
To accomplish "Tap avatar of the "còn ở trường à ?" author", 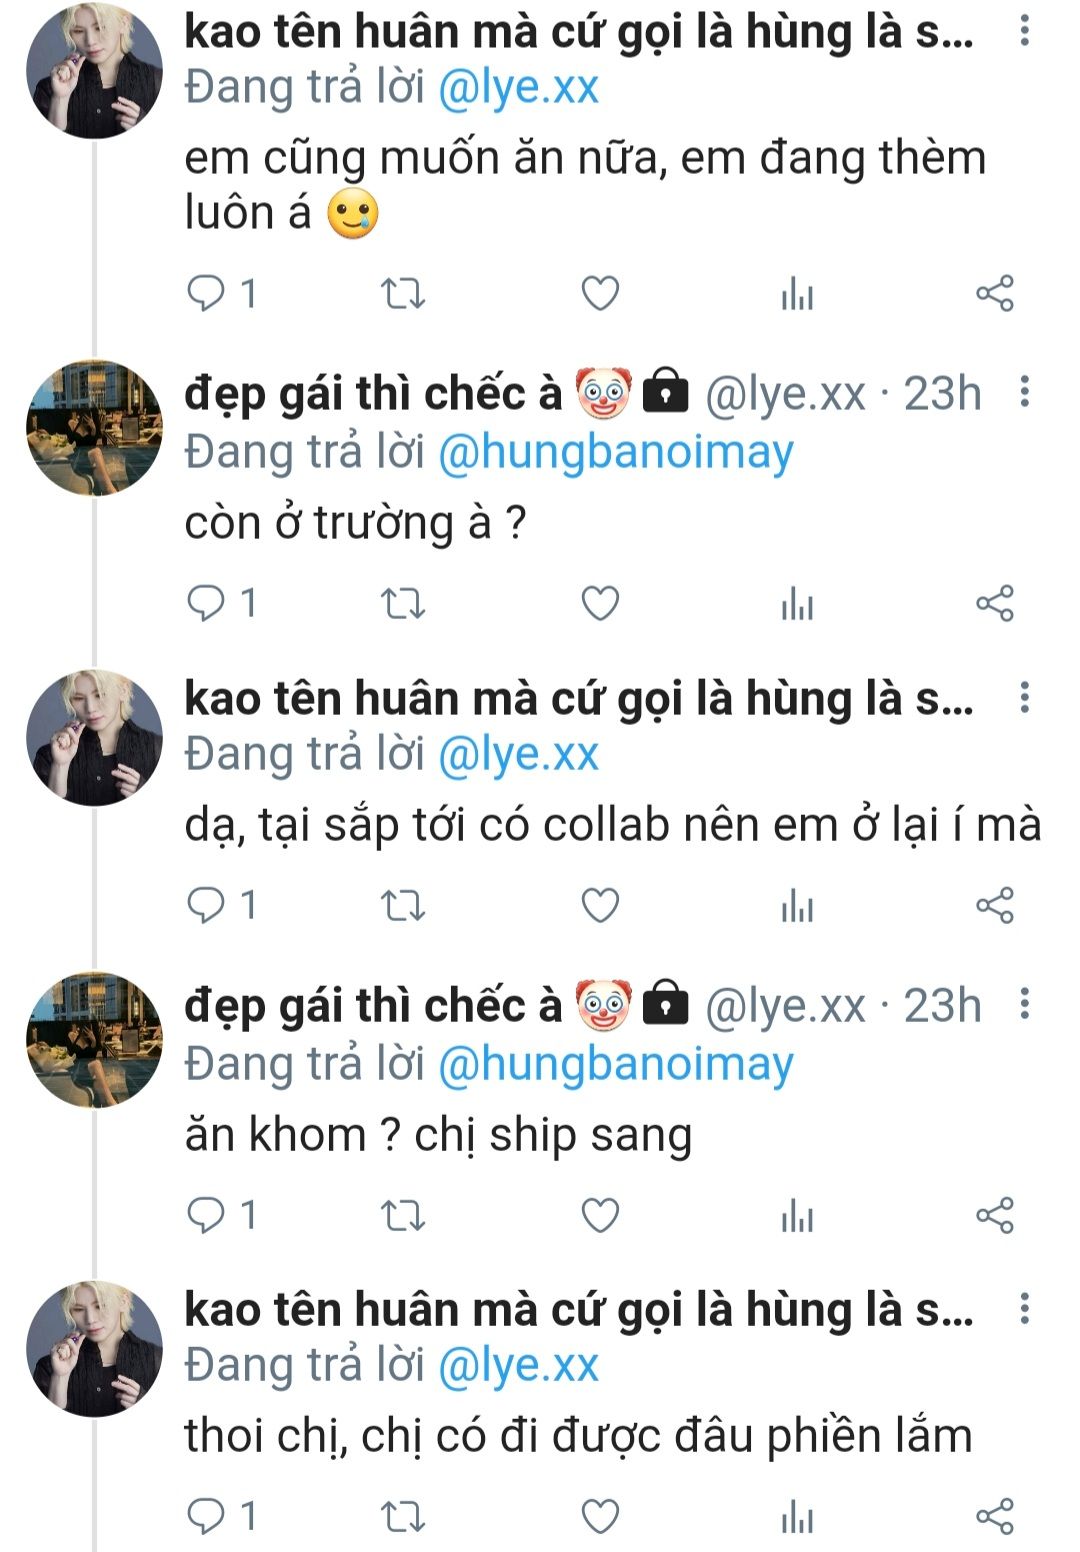I will [94, 428].
